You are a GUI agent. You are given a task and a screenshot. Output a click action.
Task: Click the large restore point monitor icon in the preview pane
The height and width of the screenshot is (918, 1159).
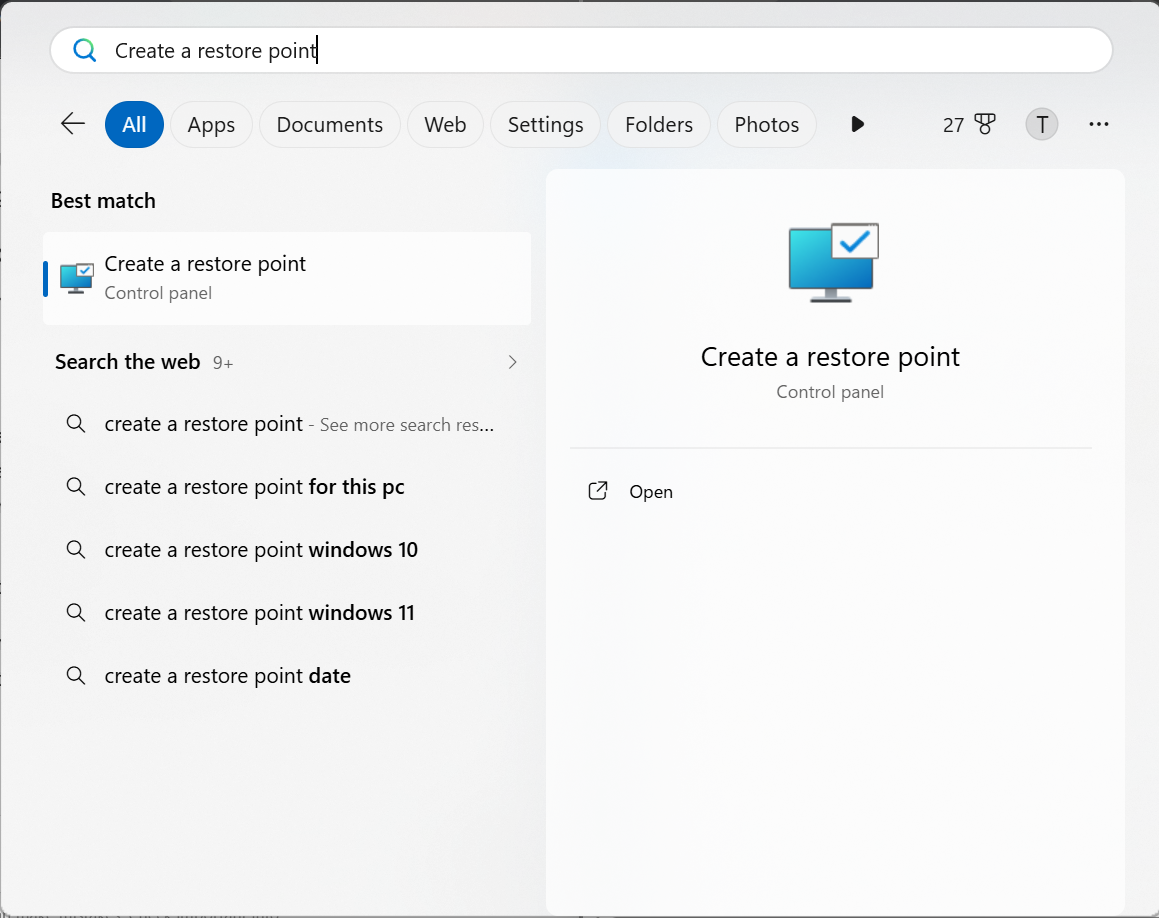point(833,262)
